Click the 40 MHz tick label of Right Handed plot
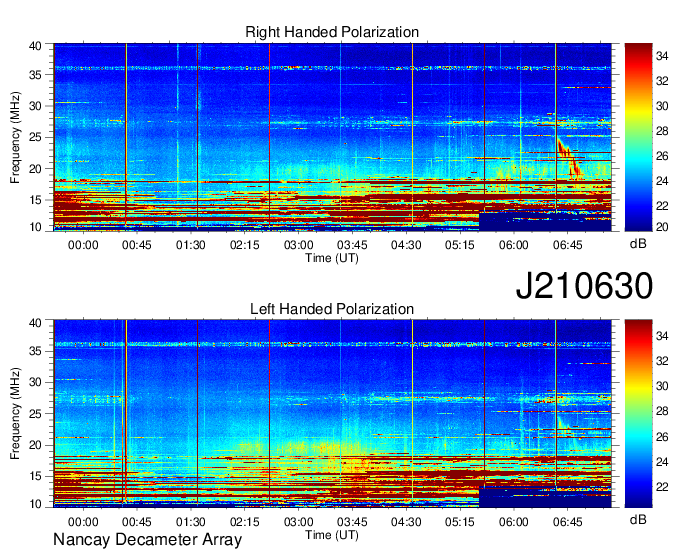 [35, 46]
